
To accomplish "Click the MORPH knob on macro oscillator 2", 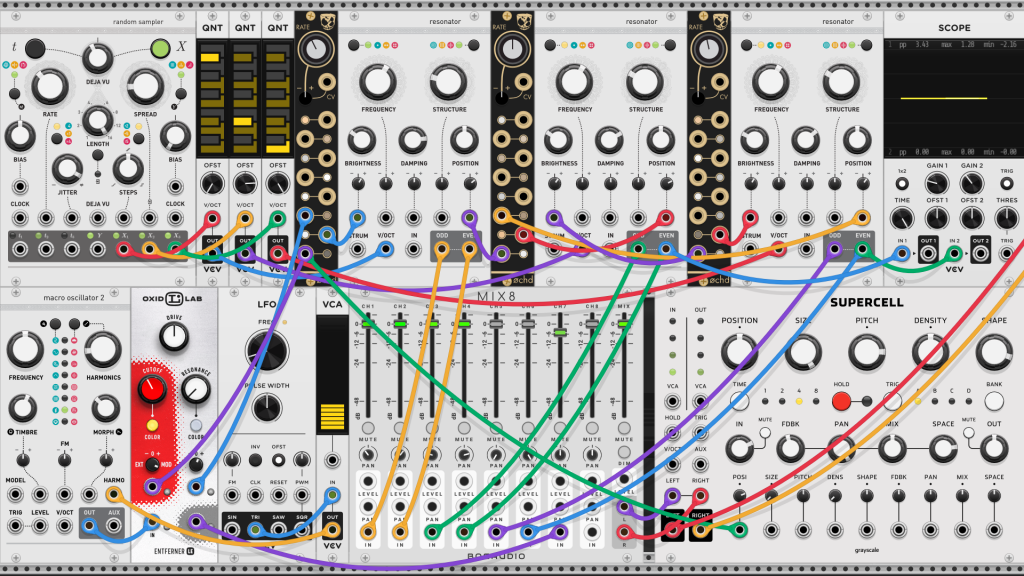I will coord(104,409).
